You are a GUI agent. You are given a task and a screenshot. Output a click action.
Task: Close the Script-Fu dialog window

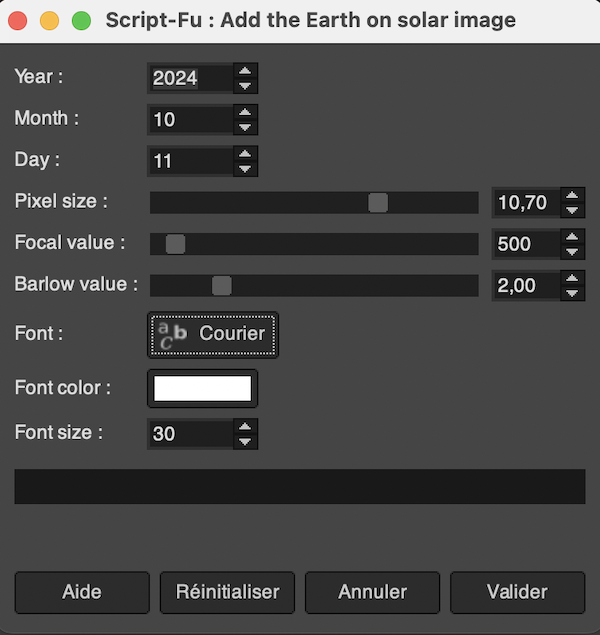(17, 20)
